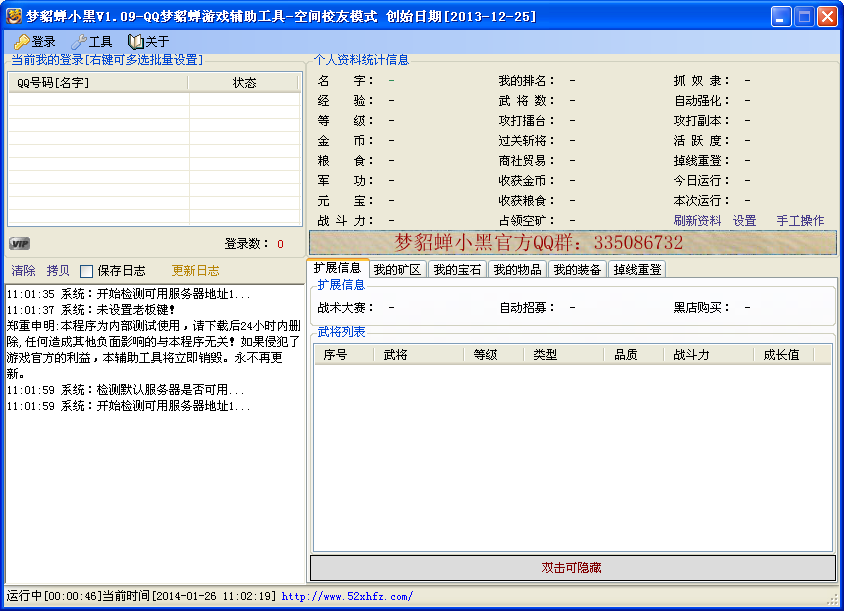Click the 手工操作 link
844x611 pixels.
800,221
